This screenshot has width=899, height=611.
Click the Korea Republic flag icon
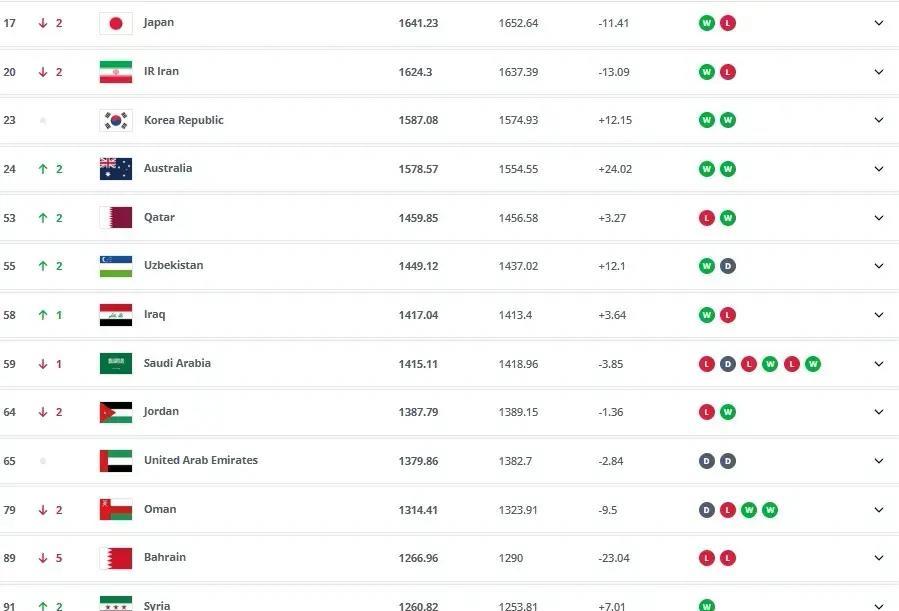click(116, 120)
